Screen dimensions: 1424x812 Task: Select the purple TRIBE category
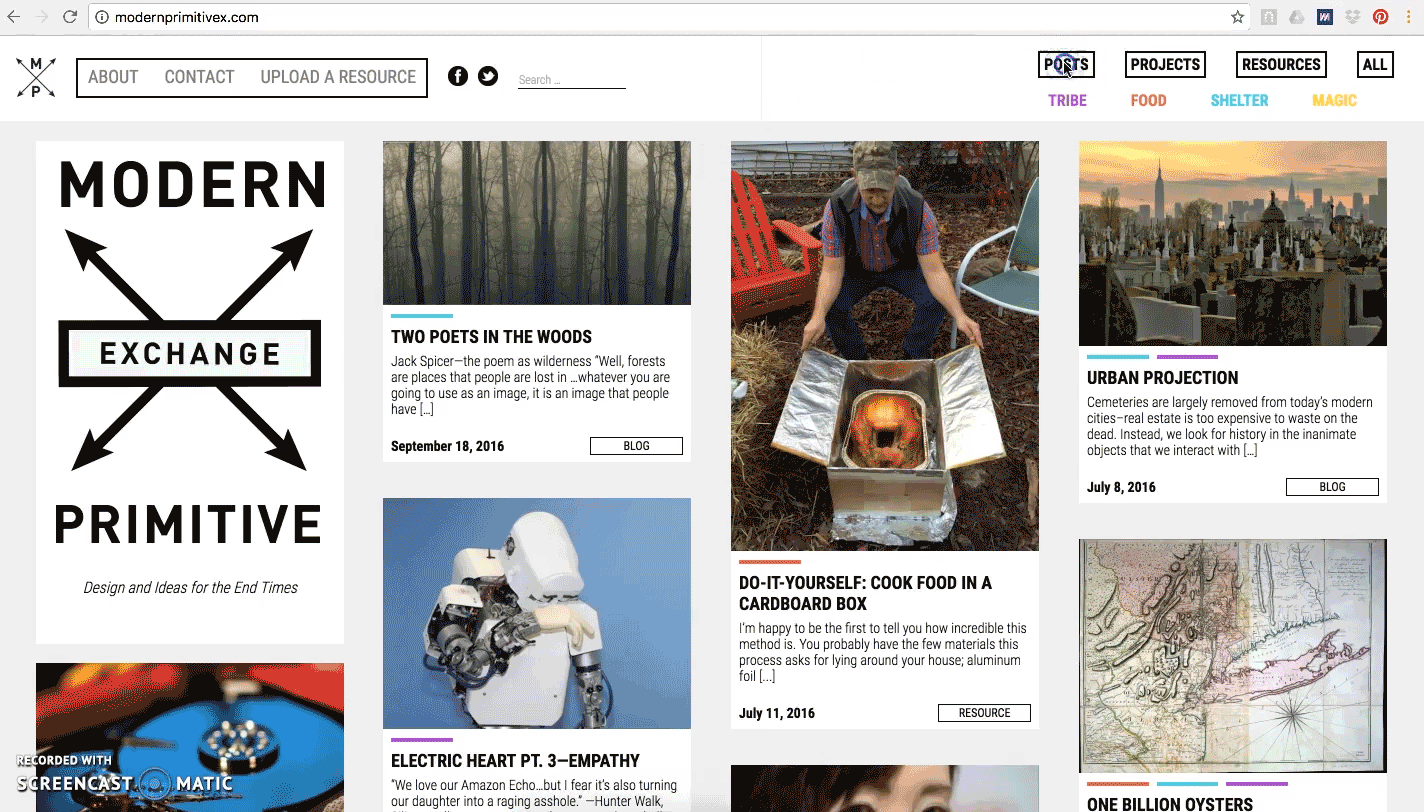click(x=1067, y=101)
